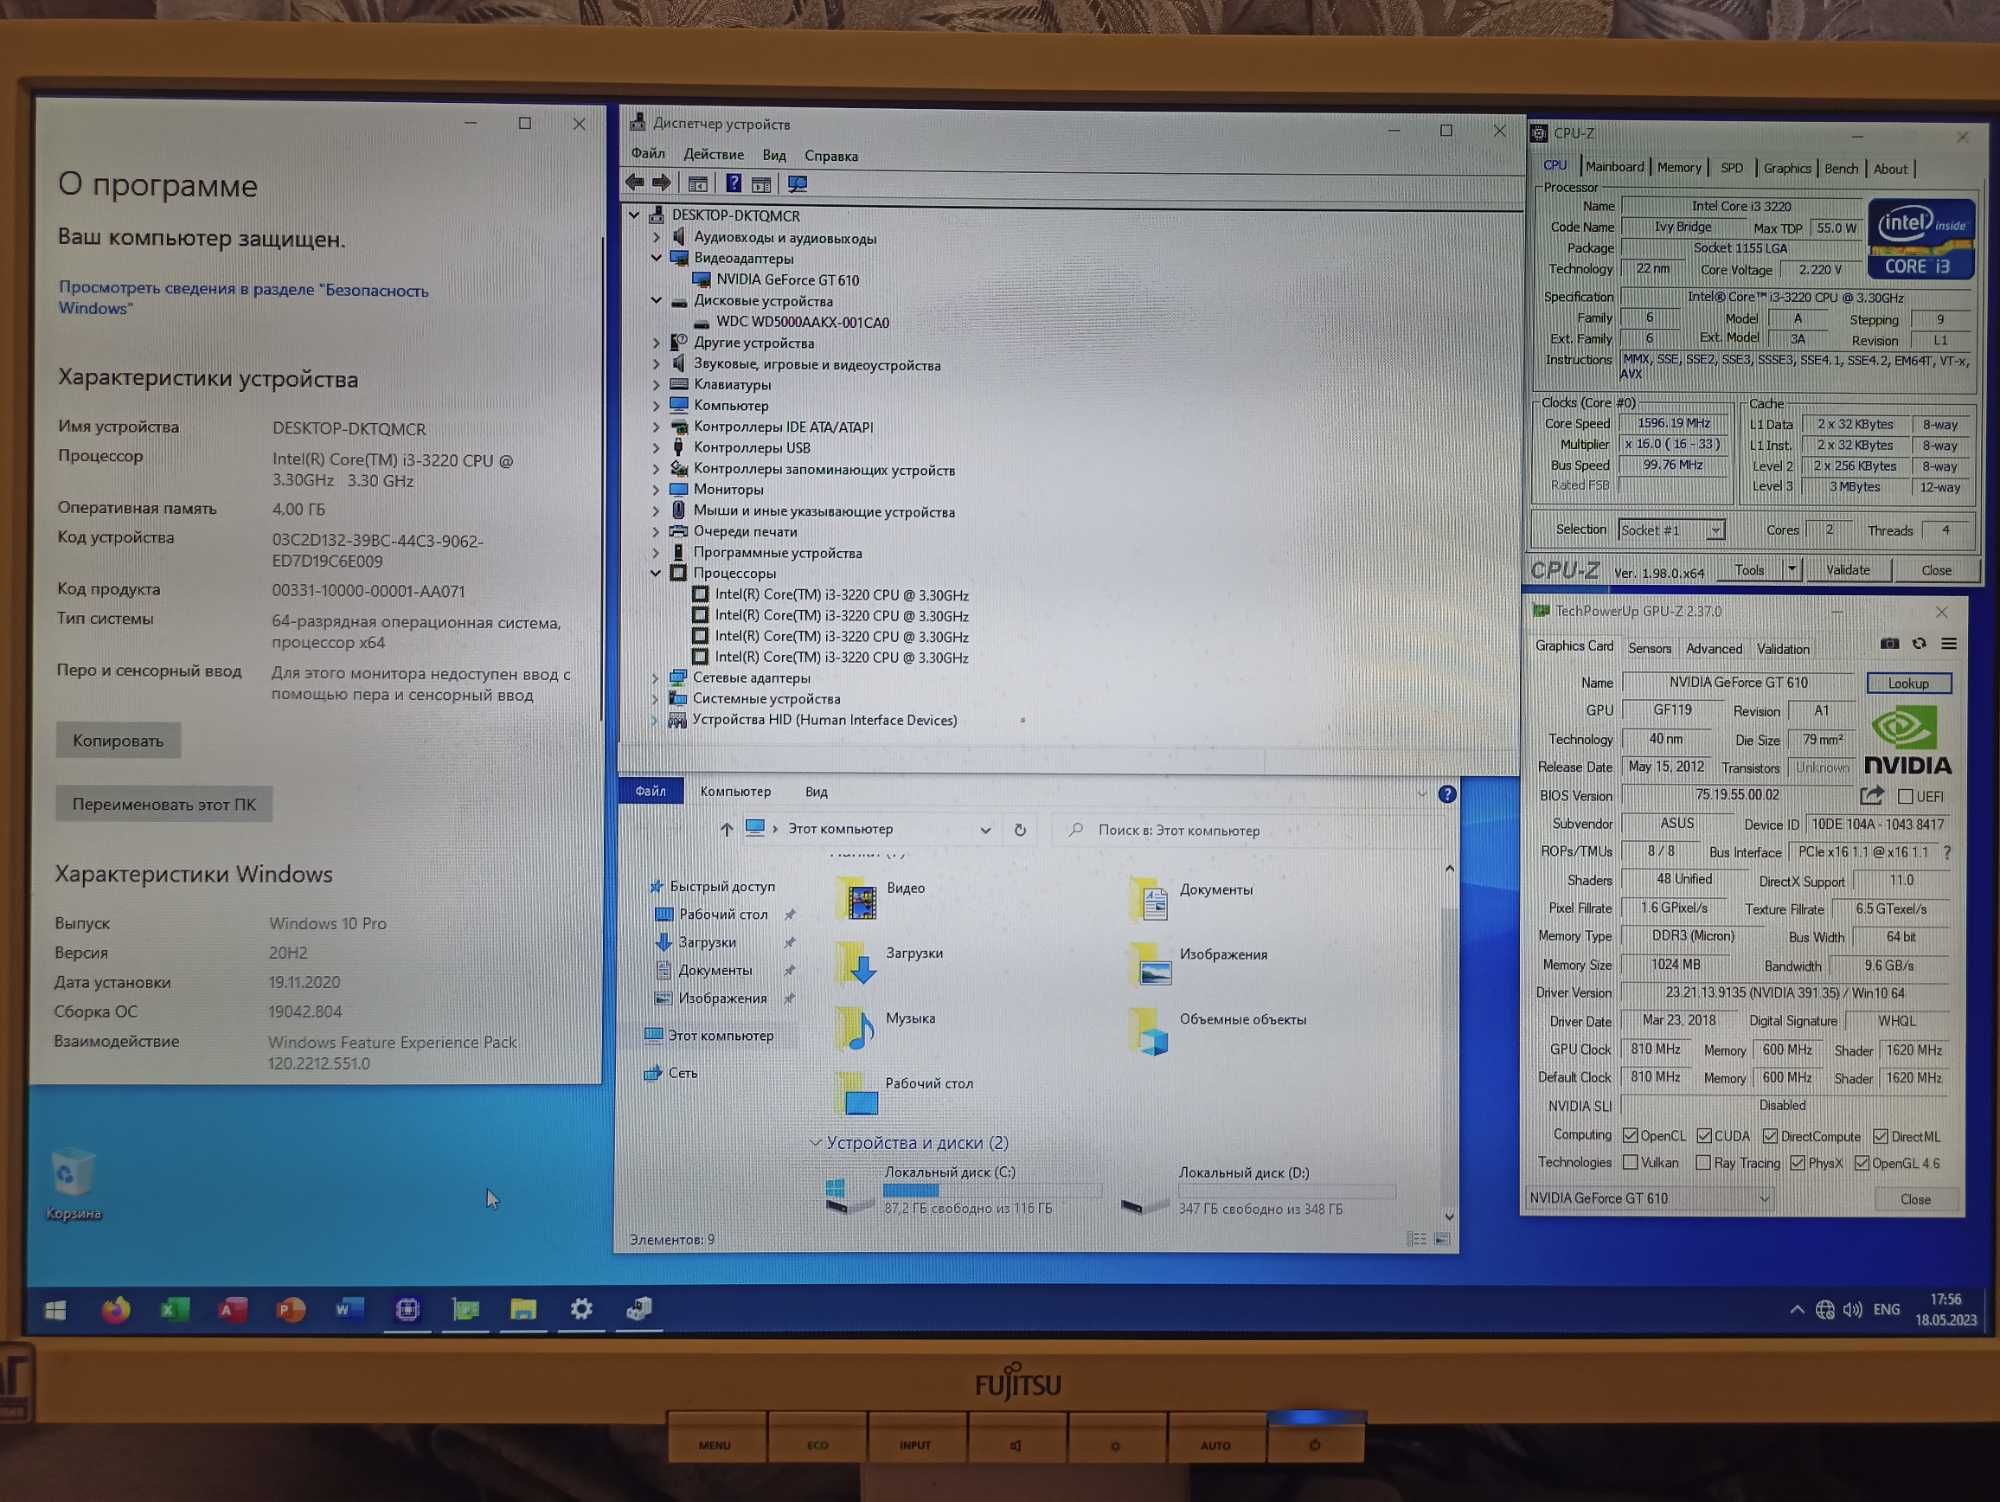
Task: Toggle the UEFI checkbox in GPU-Z
Action: pyautogui.click(x=1905, y=797)
